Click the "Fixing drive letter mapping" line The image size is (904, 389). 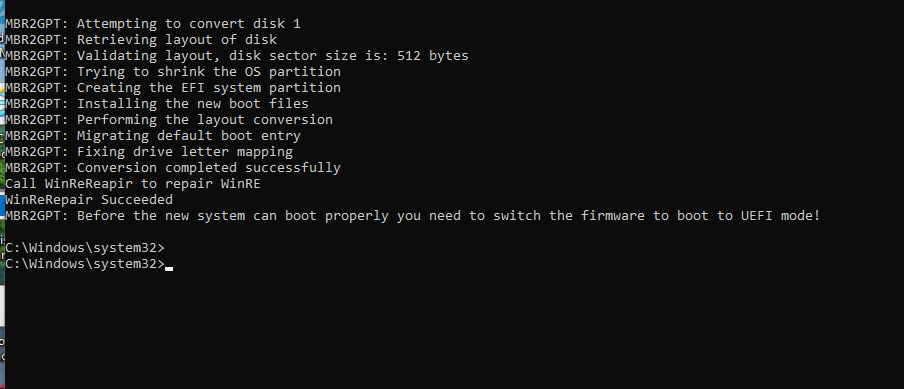[x=149, y=152]
